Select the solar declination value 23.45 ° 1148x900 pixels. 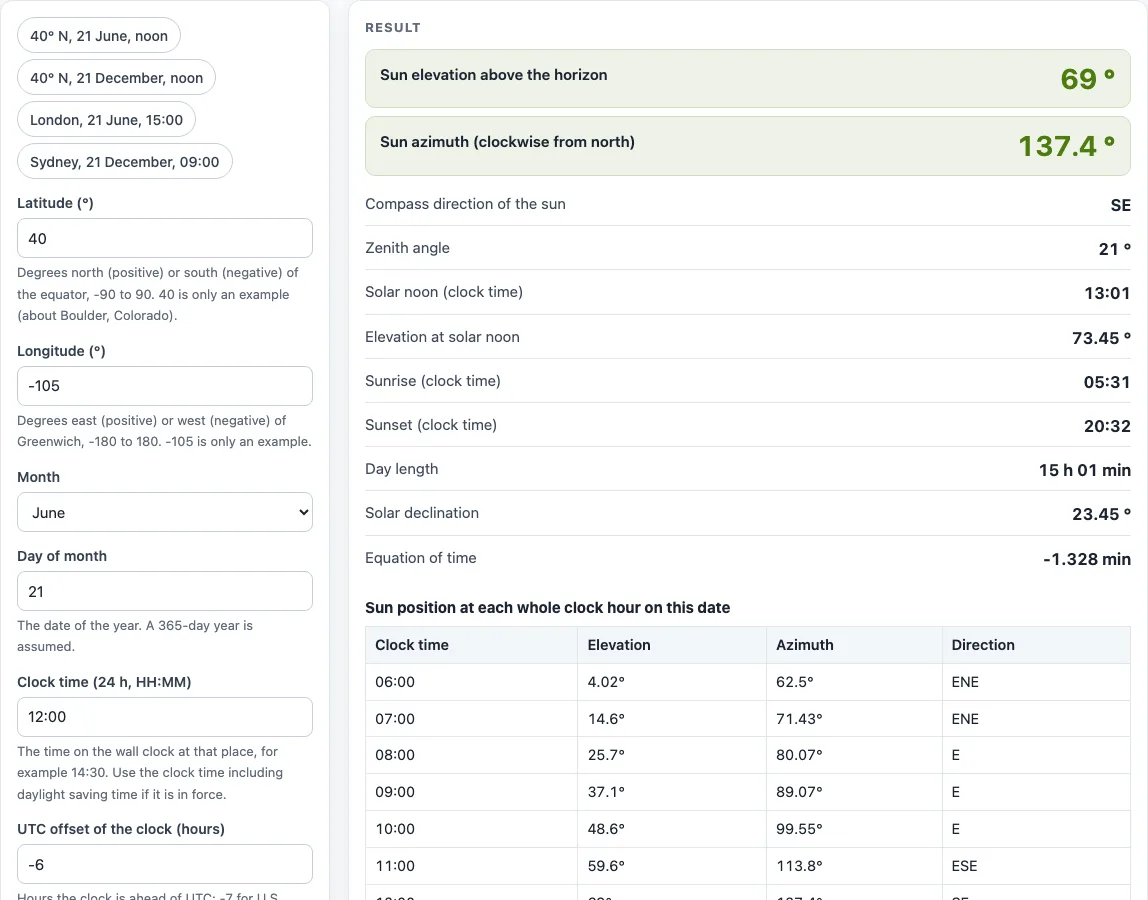click(x=1101, y=514)
